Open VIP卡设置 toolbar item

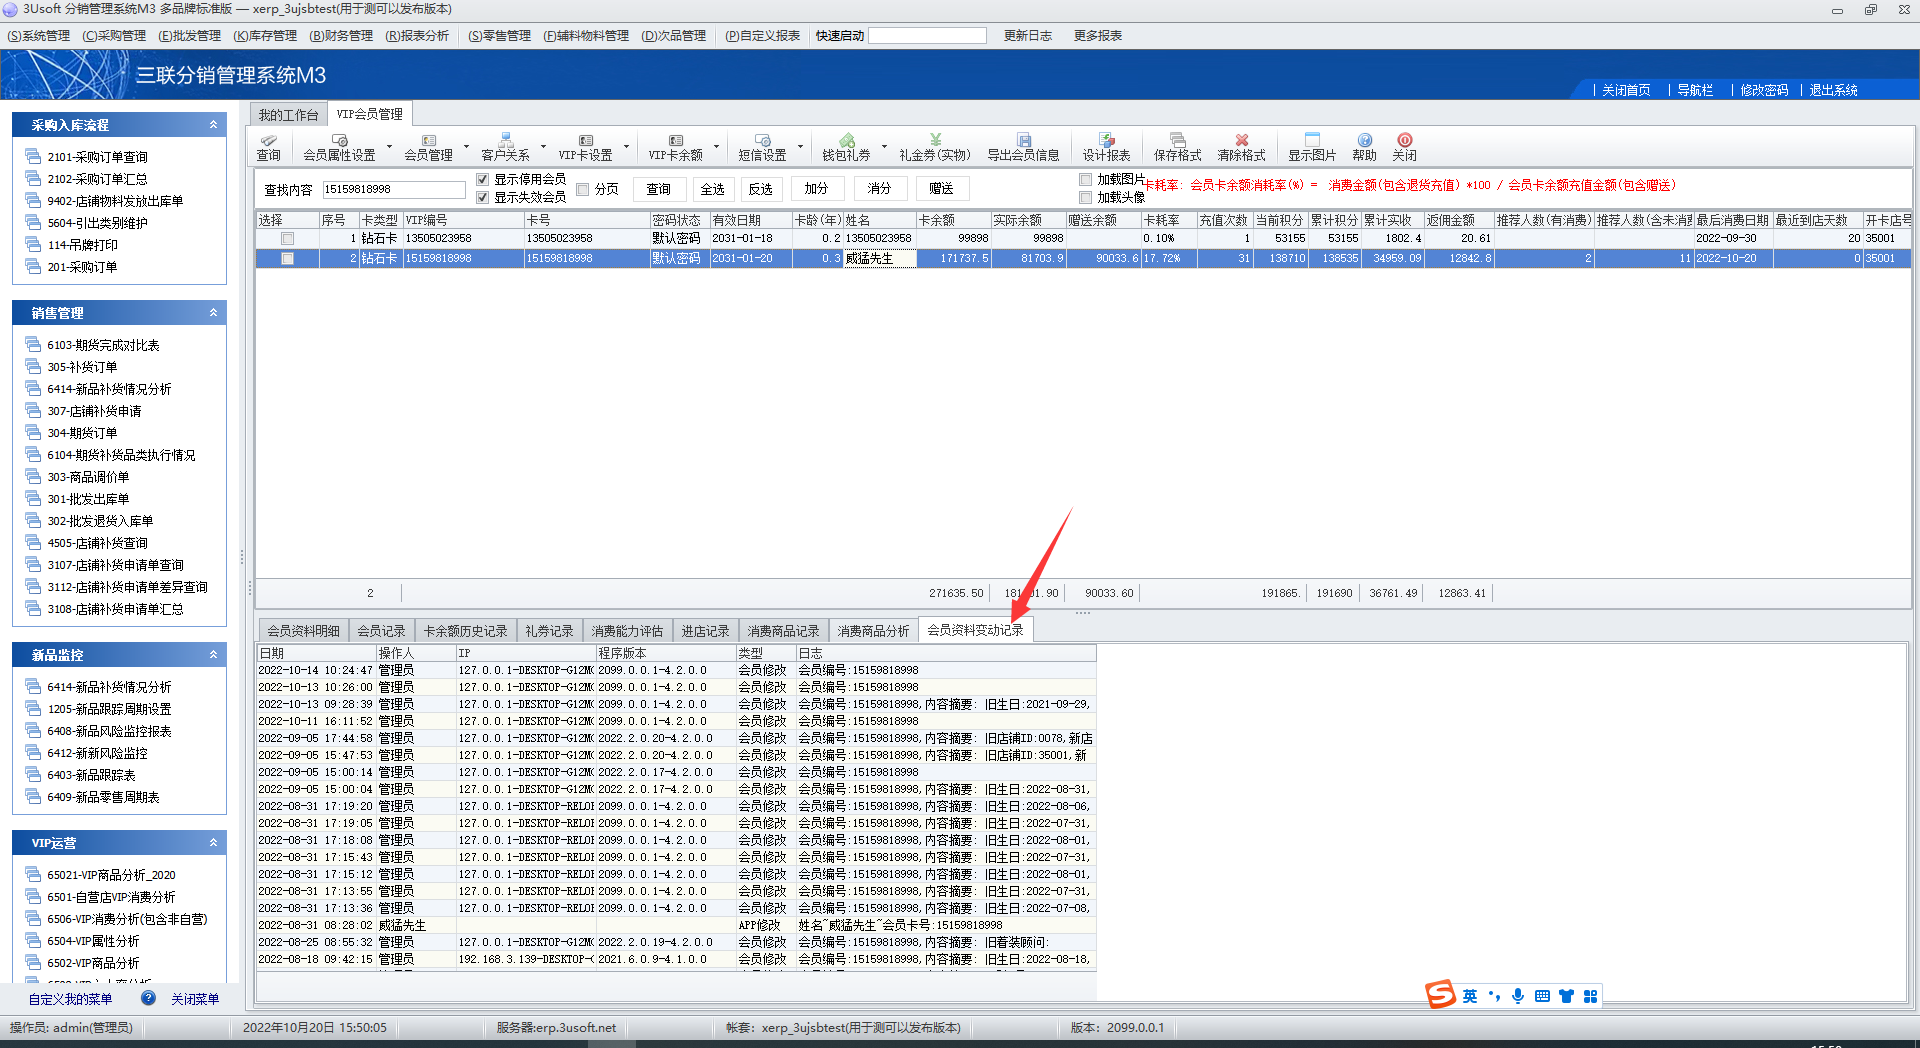(x=585, y=147)
